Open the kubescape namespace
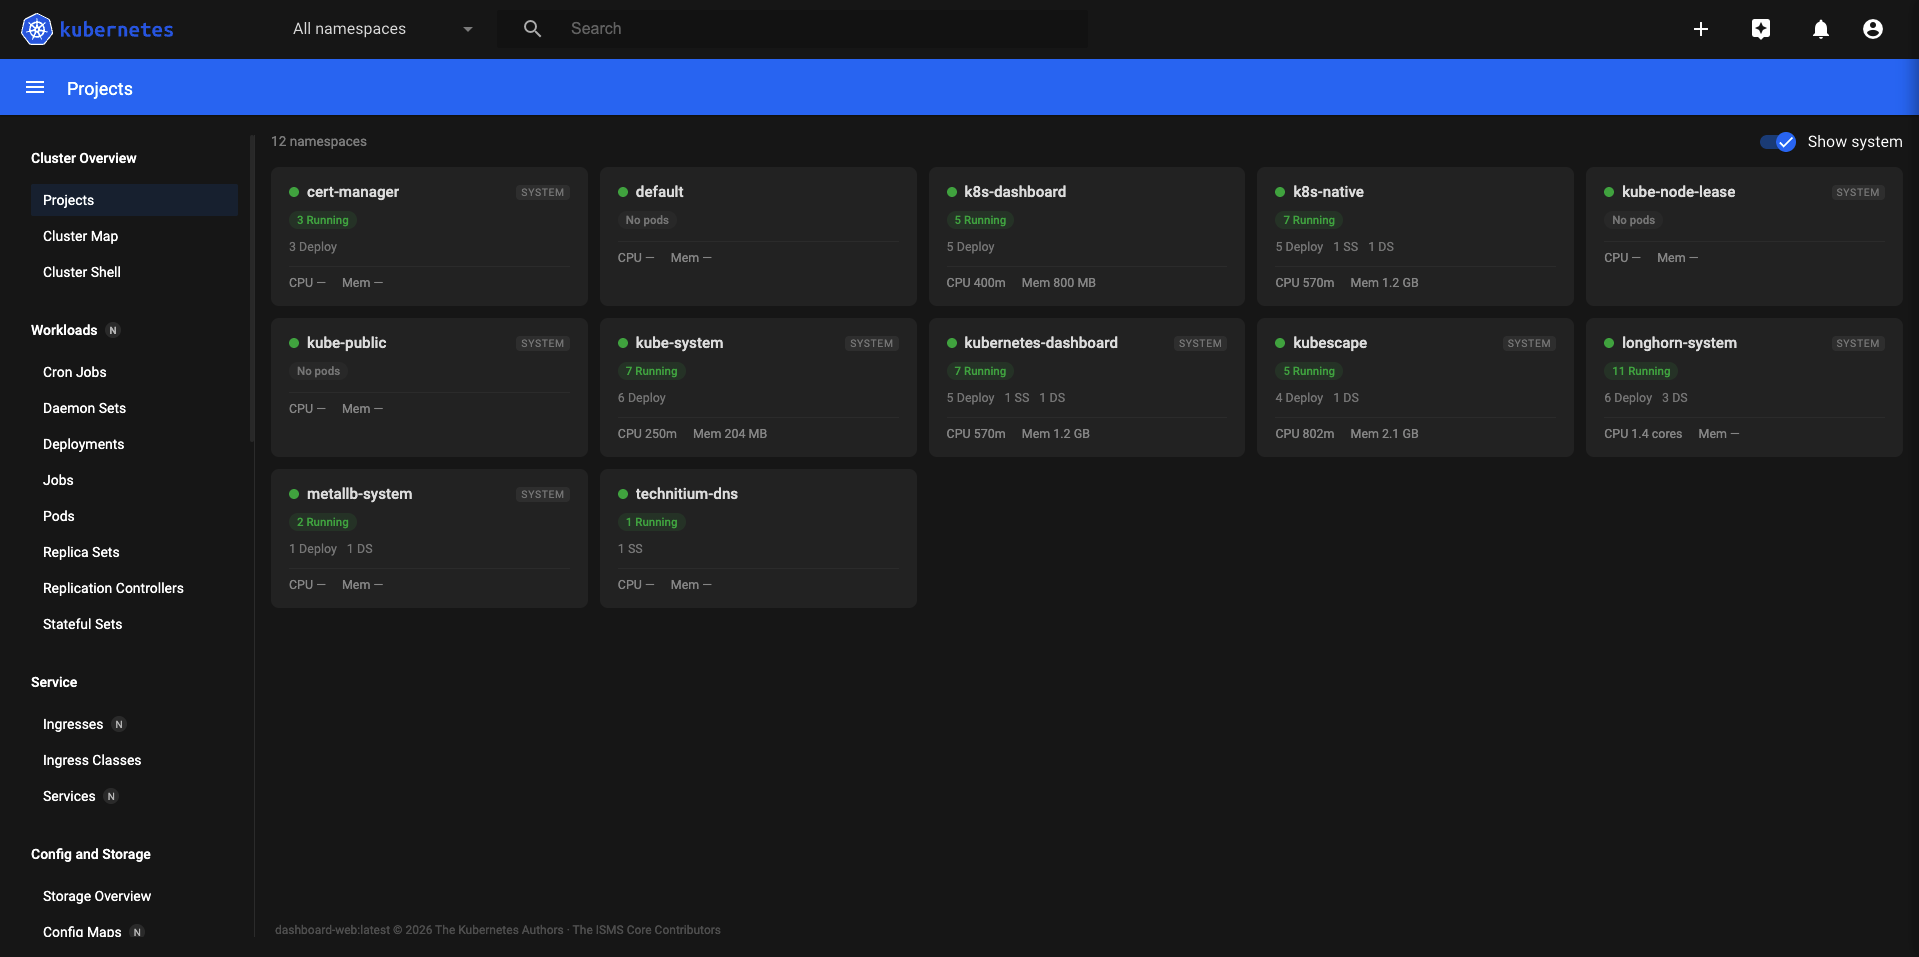 click(x=1415, y=387)
